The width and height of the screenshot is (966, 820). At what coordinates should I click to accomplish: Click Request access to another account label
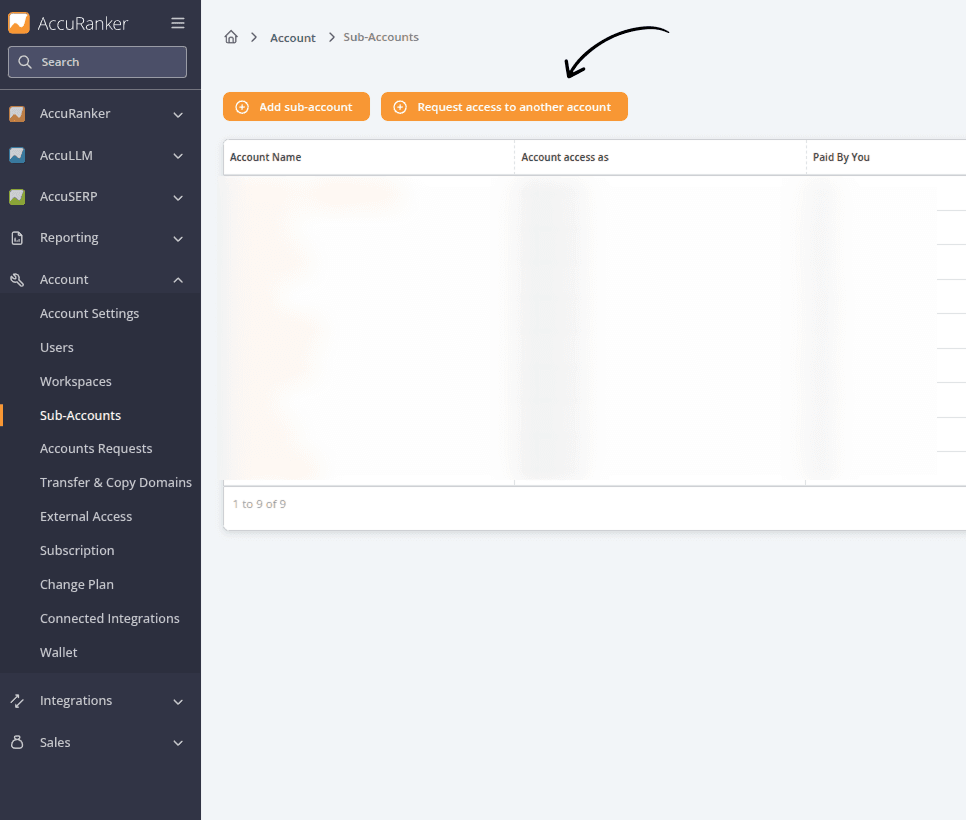tap(514, 107)
